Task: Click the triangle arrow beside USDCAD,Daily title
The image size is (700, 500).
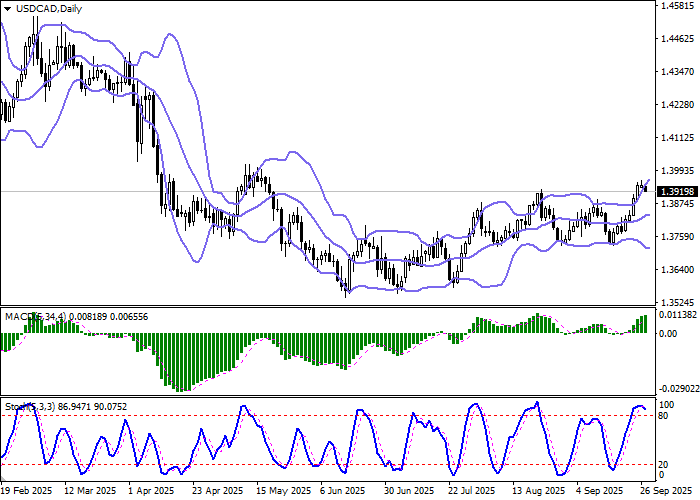Action: [x=7, y=8]
